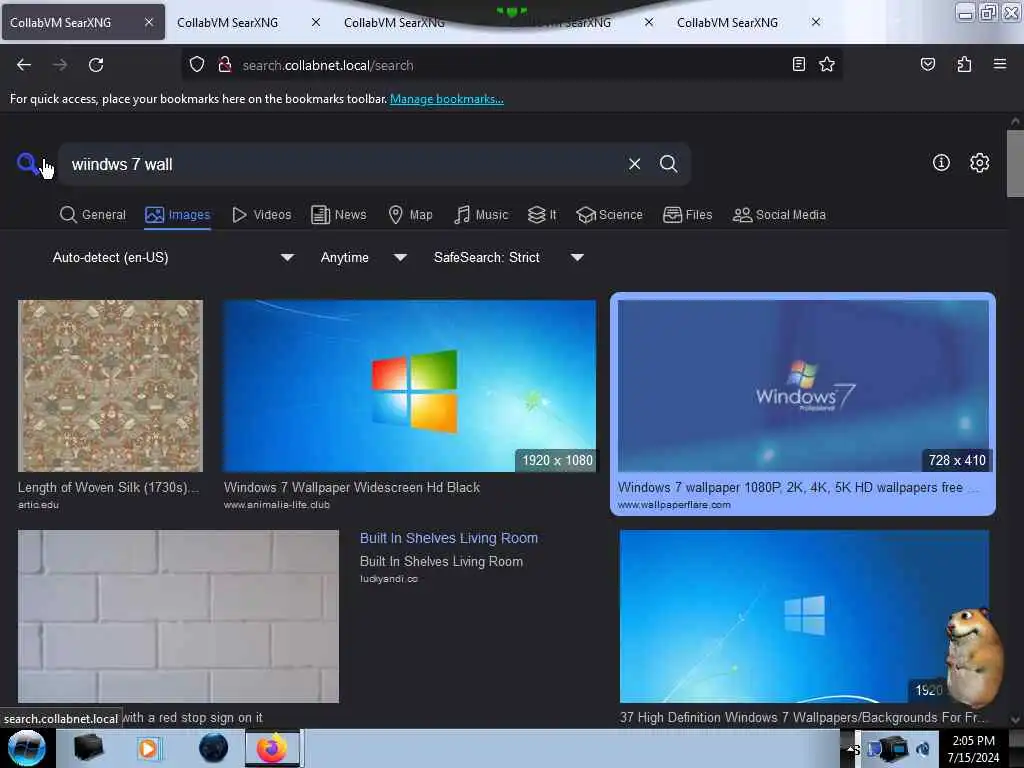
Task: Select the Science search category
Action: [609, 215]
